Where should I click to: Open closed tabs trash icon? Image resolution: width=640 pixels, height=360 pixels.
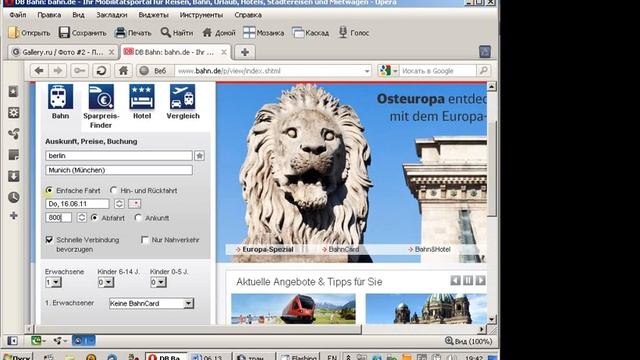485,51
